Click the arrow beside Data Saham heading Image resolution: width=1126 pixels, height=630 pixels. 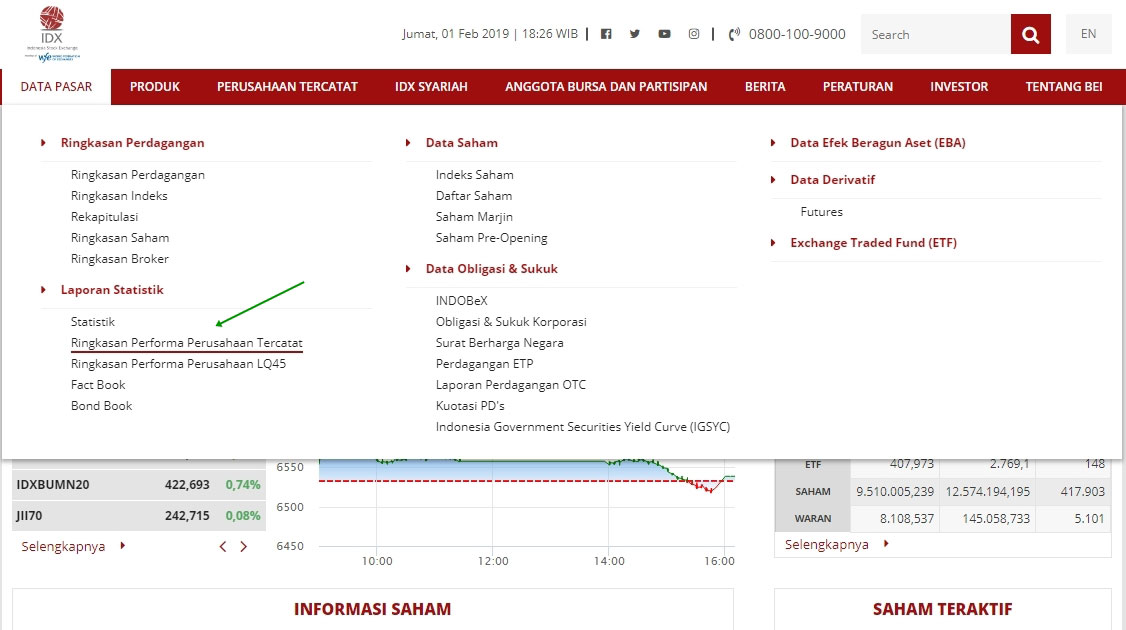pyautogui.click(x=408, y=143)
